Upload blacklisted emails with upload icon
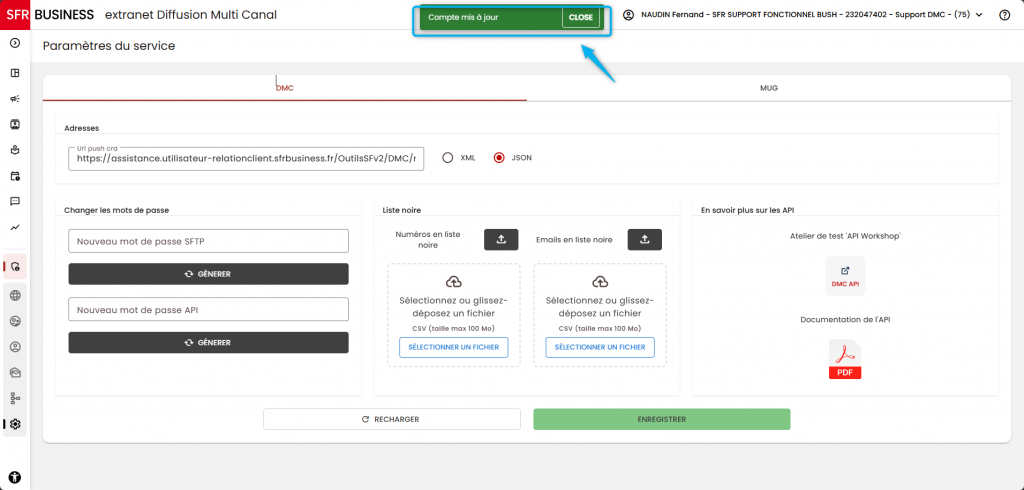 click(x=645, y=240)
